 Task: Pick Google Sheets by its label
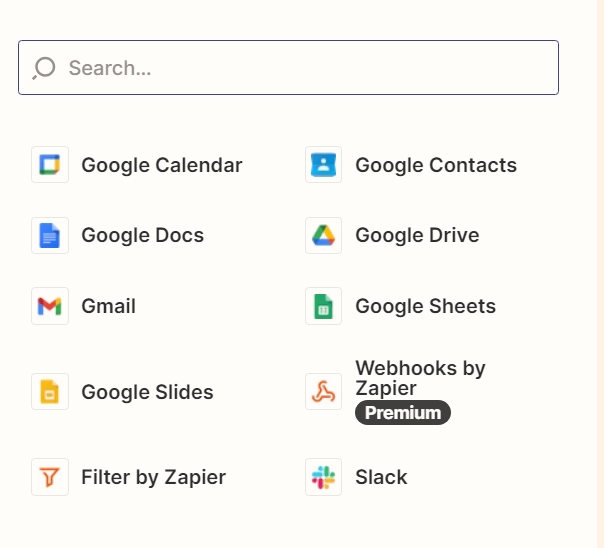pos(425,306)
